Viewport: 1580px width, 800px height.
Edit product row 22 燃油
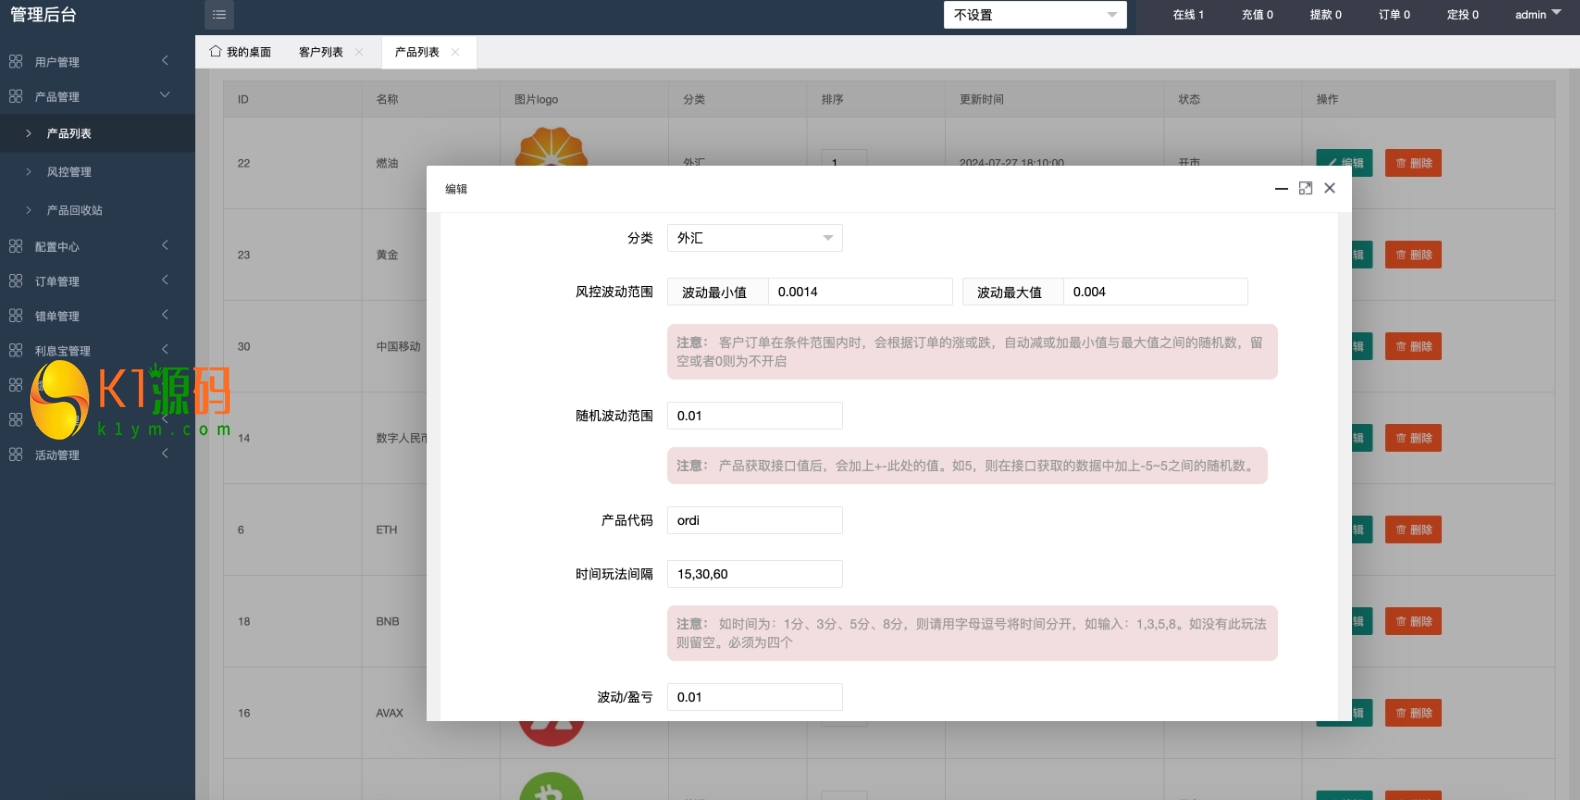pyautogui.click(x=1344, y=163)
